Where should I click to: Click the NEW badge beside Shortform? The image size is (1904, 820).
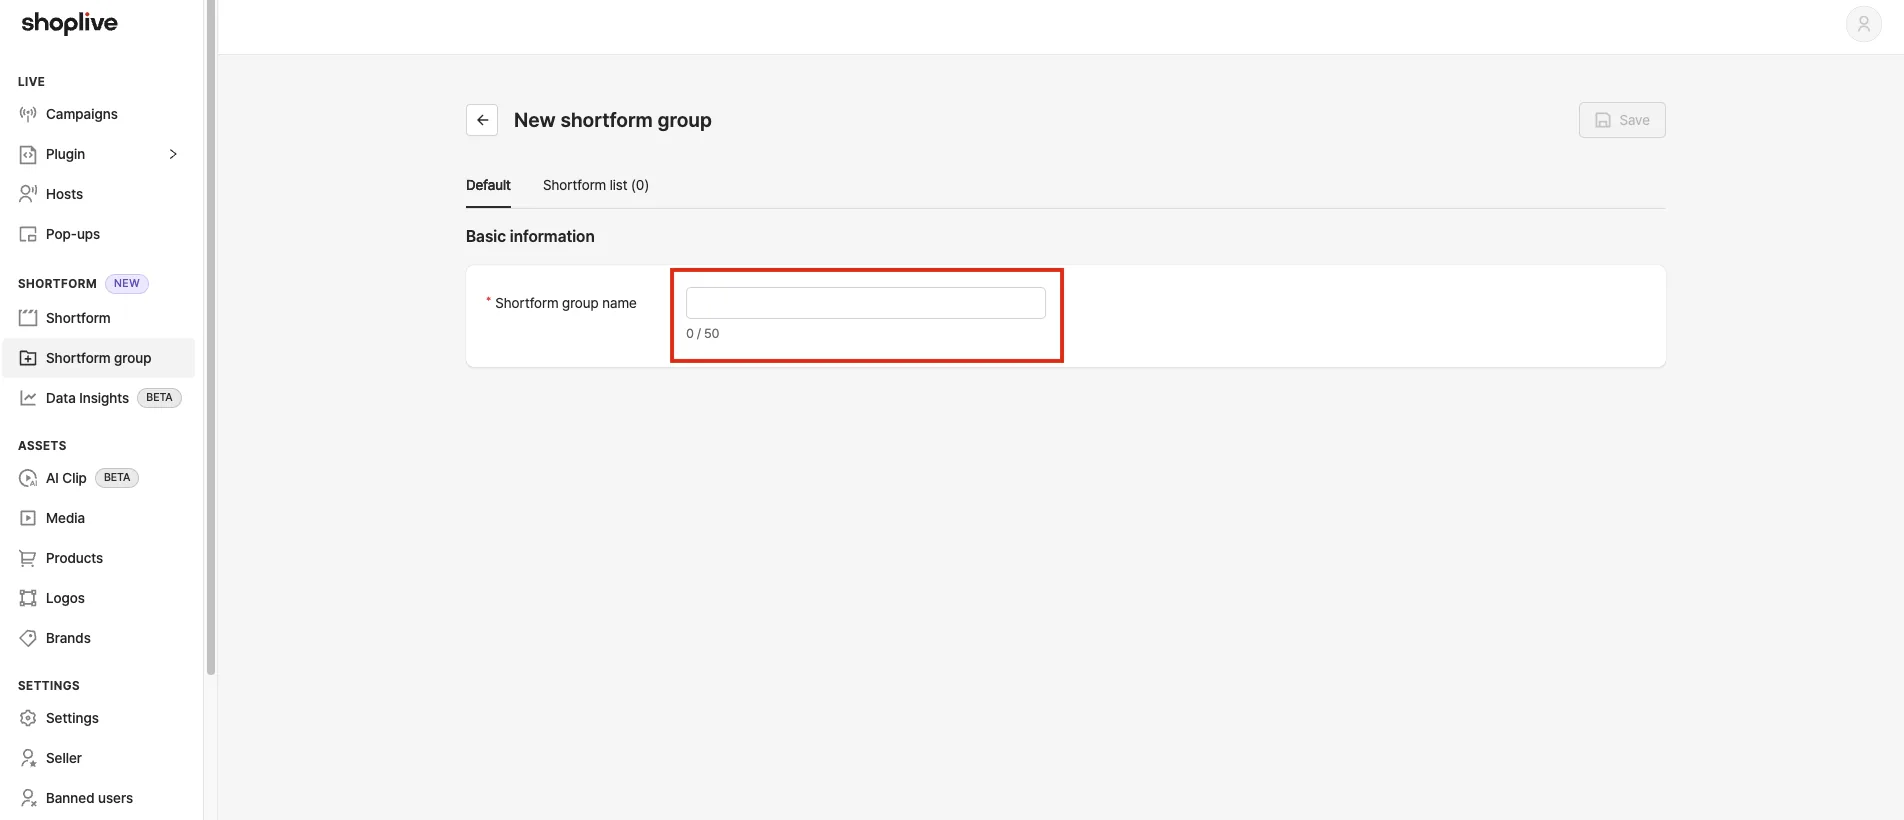127,284
